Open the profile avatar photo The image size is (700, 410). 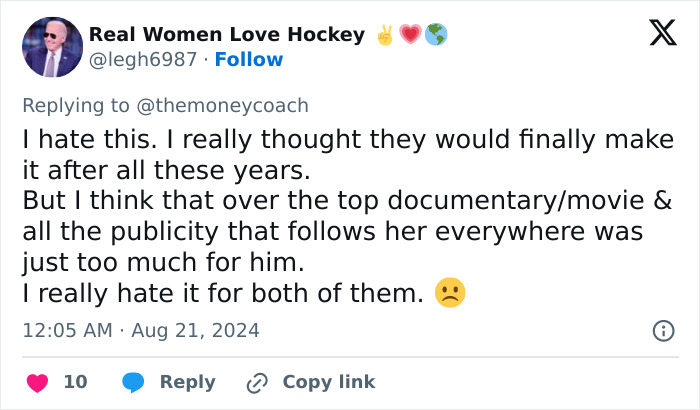[x=52, y=47]
